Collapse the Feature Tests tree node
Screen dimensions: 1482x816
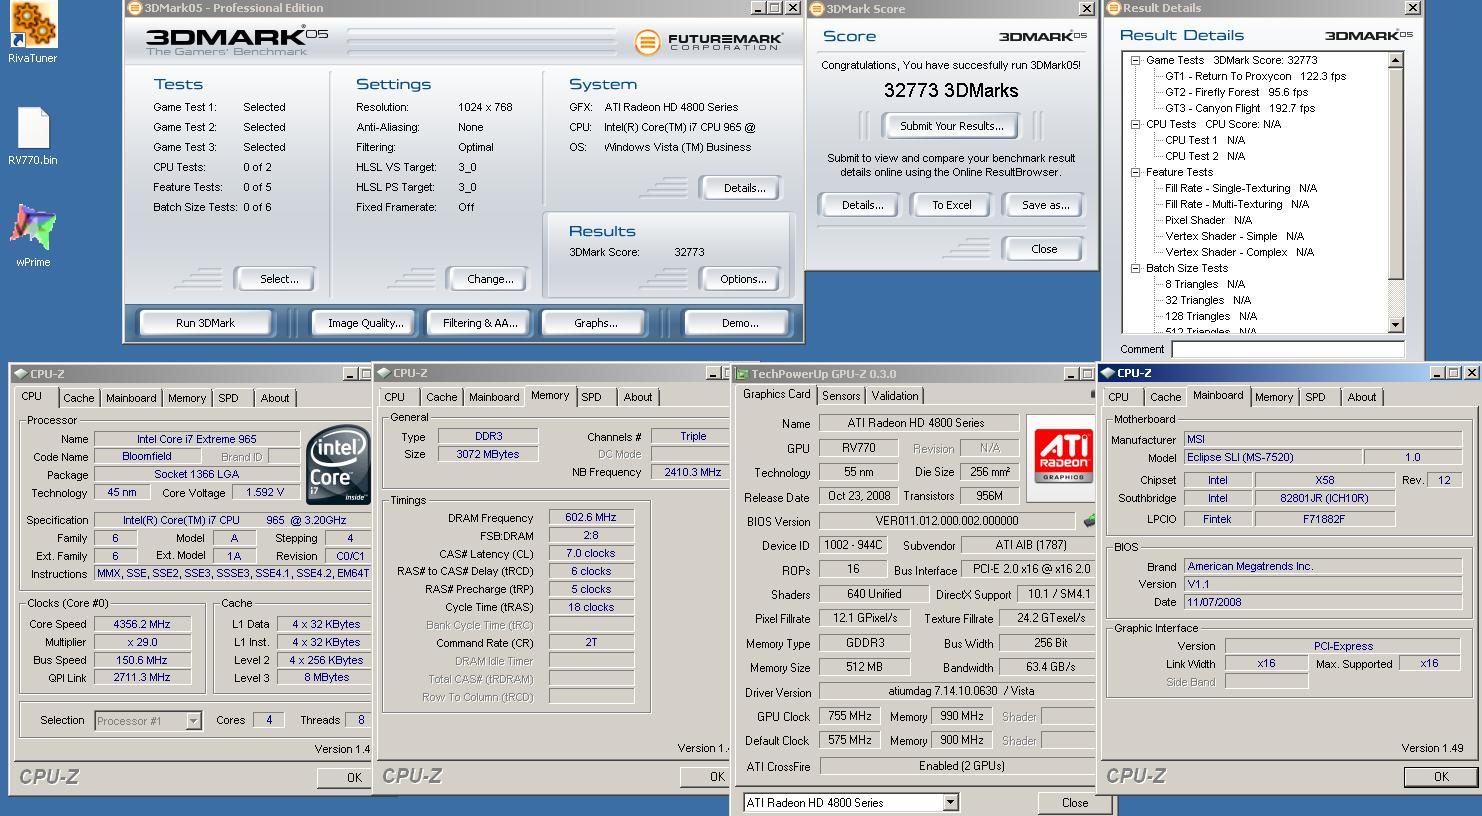pyautogui.click(x=1136, y=172)
